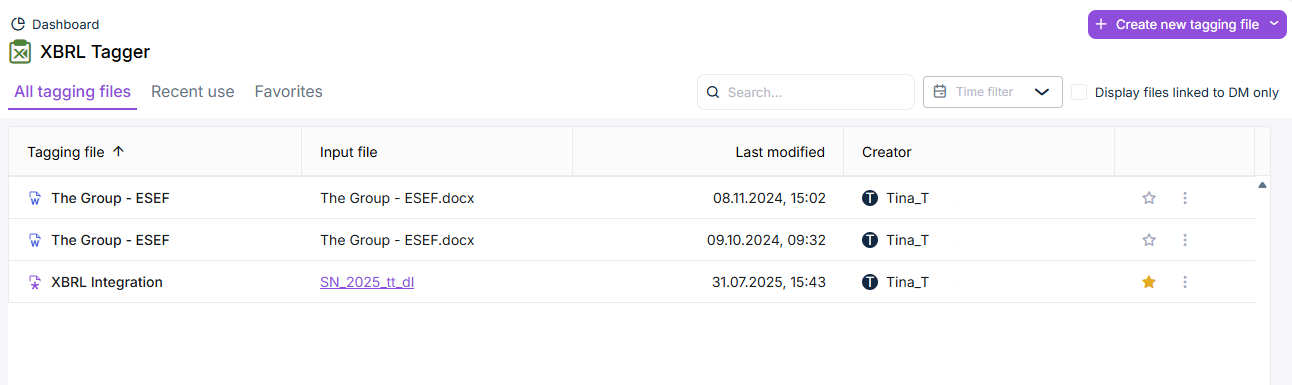Open the SN_2025_tt_dl input file link
This screenshot has height=385, width=1292.
pyautogui.click(x=367, y=282)
